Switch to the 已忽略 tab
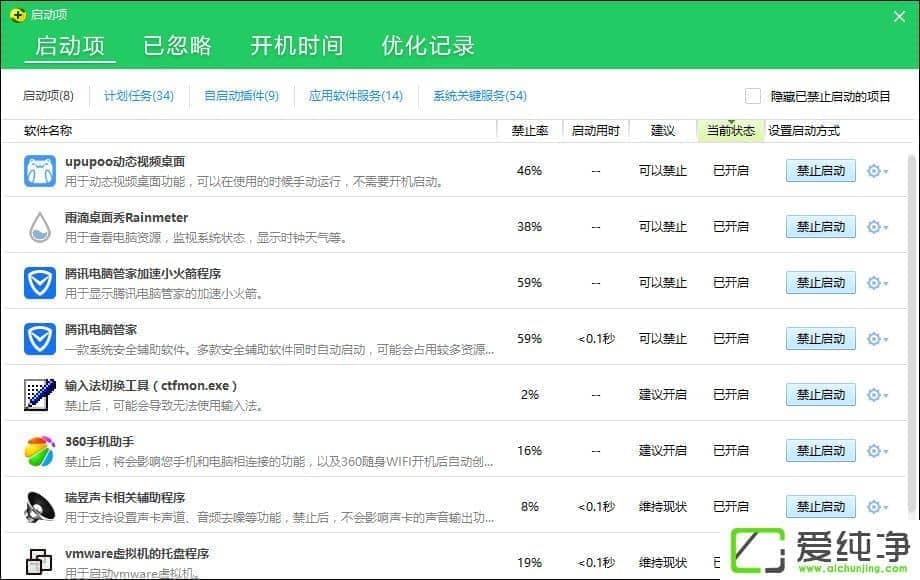The image size is (920, 580). [x=177, y=46]
